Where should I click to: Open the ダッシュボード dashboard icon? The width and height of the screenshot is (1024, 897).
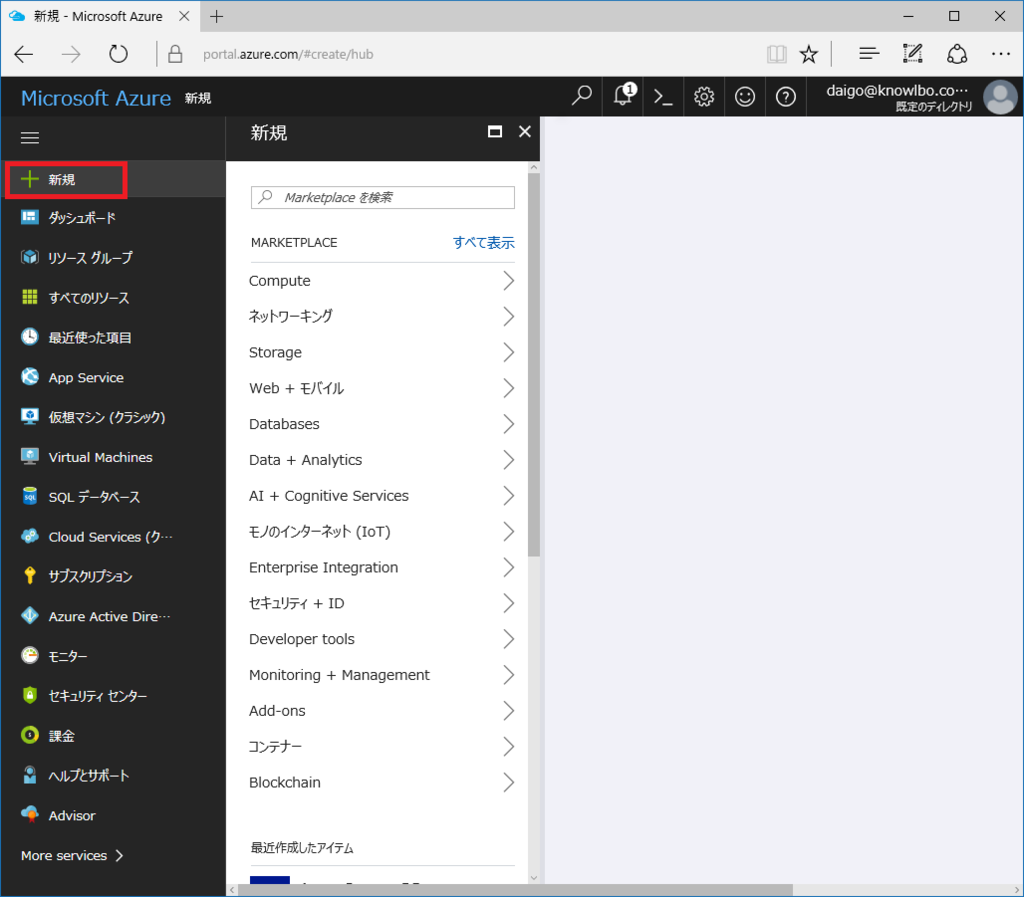coord(29,217)
